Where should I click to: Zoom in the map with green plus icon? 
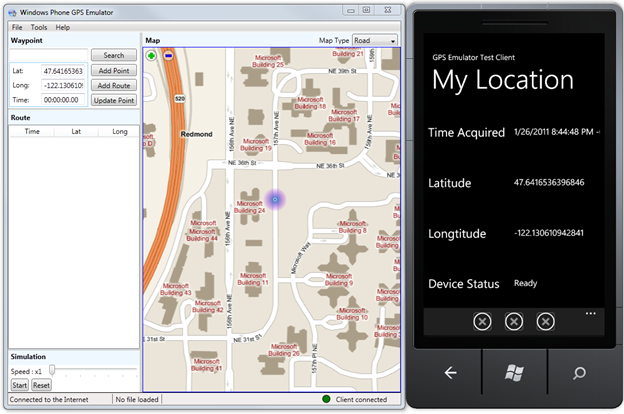tap(151, 56)
